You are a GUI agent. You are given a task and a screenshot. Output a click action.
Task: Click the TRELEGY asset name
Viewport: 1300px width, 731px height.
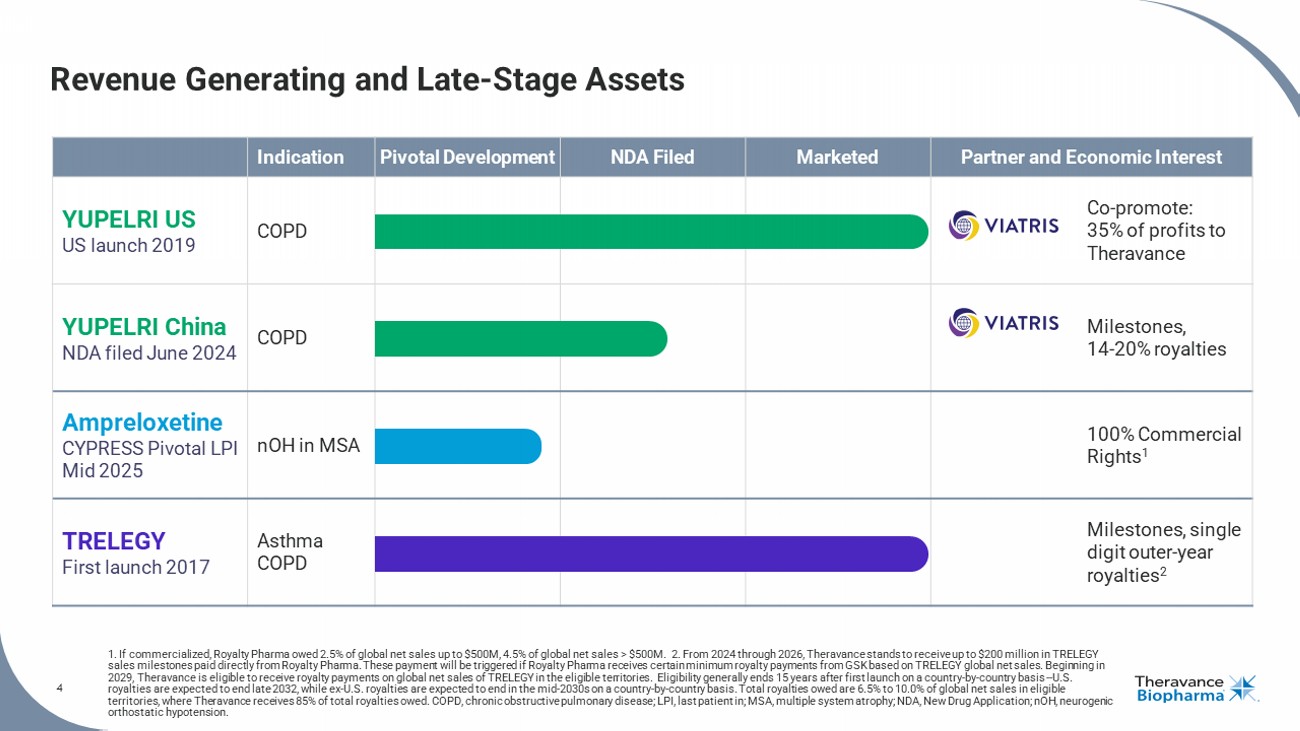coord(114,541)
